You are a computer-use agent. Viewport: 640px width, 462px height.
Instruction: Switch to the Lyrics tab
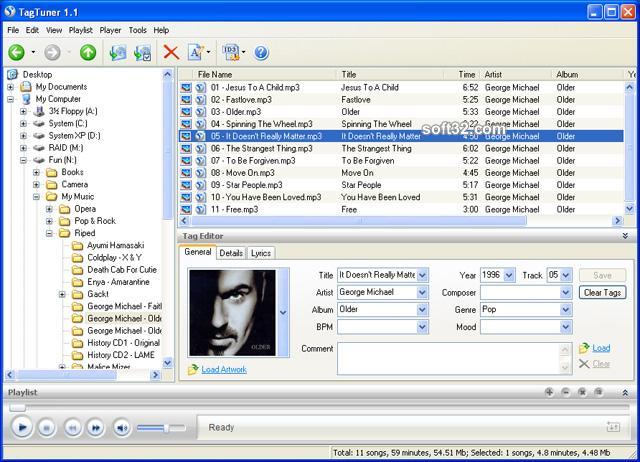(x=261, y=253)
